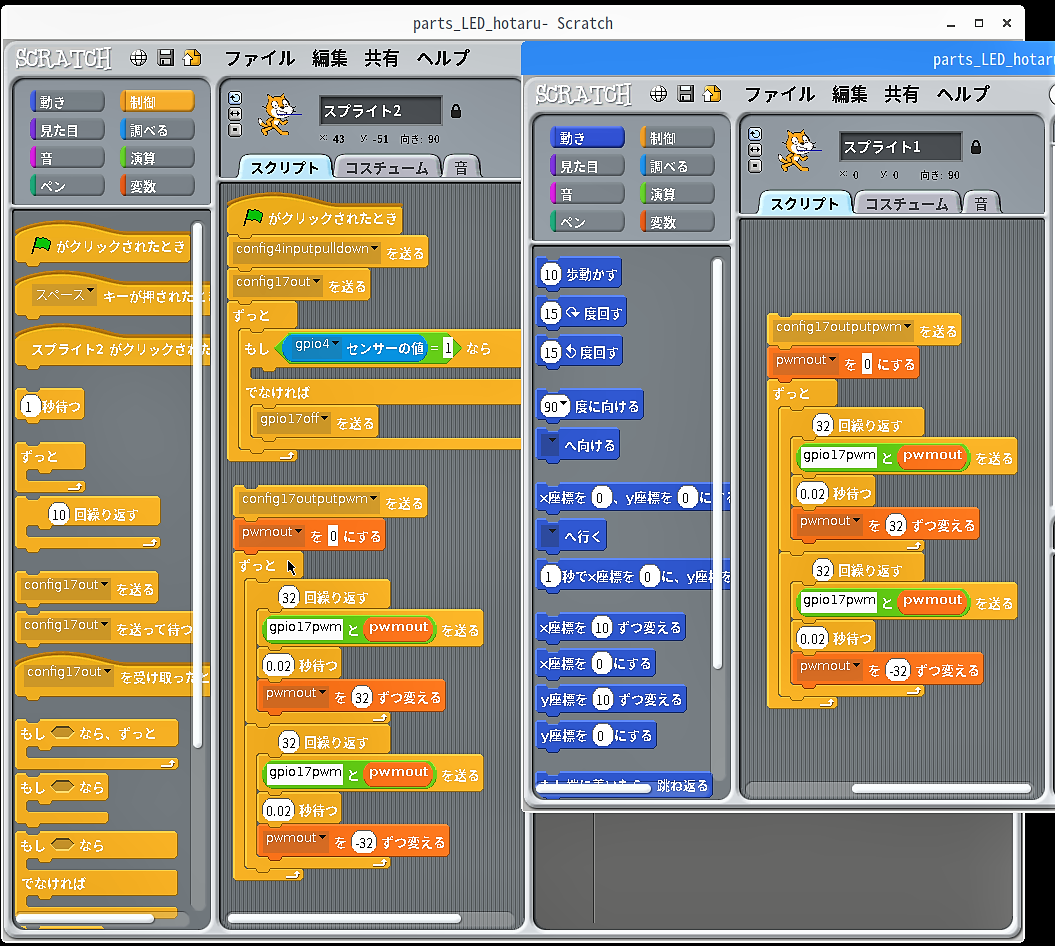Click the share project icon in right Scratch window
This screenshot has height=946, width=1055.
pyautogui.click(x=713, y=94)
